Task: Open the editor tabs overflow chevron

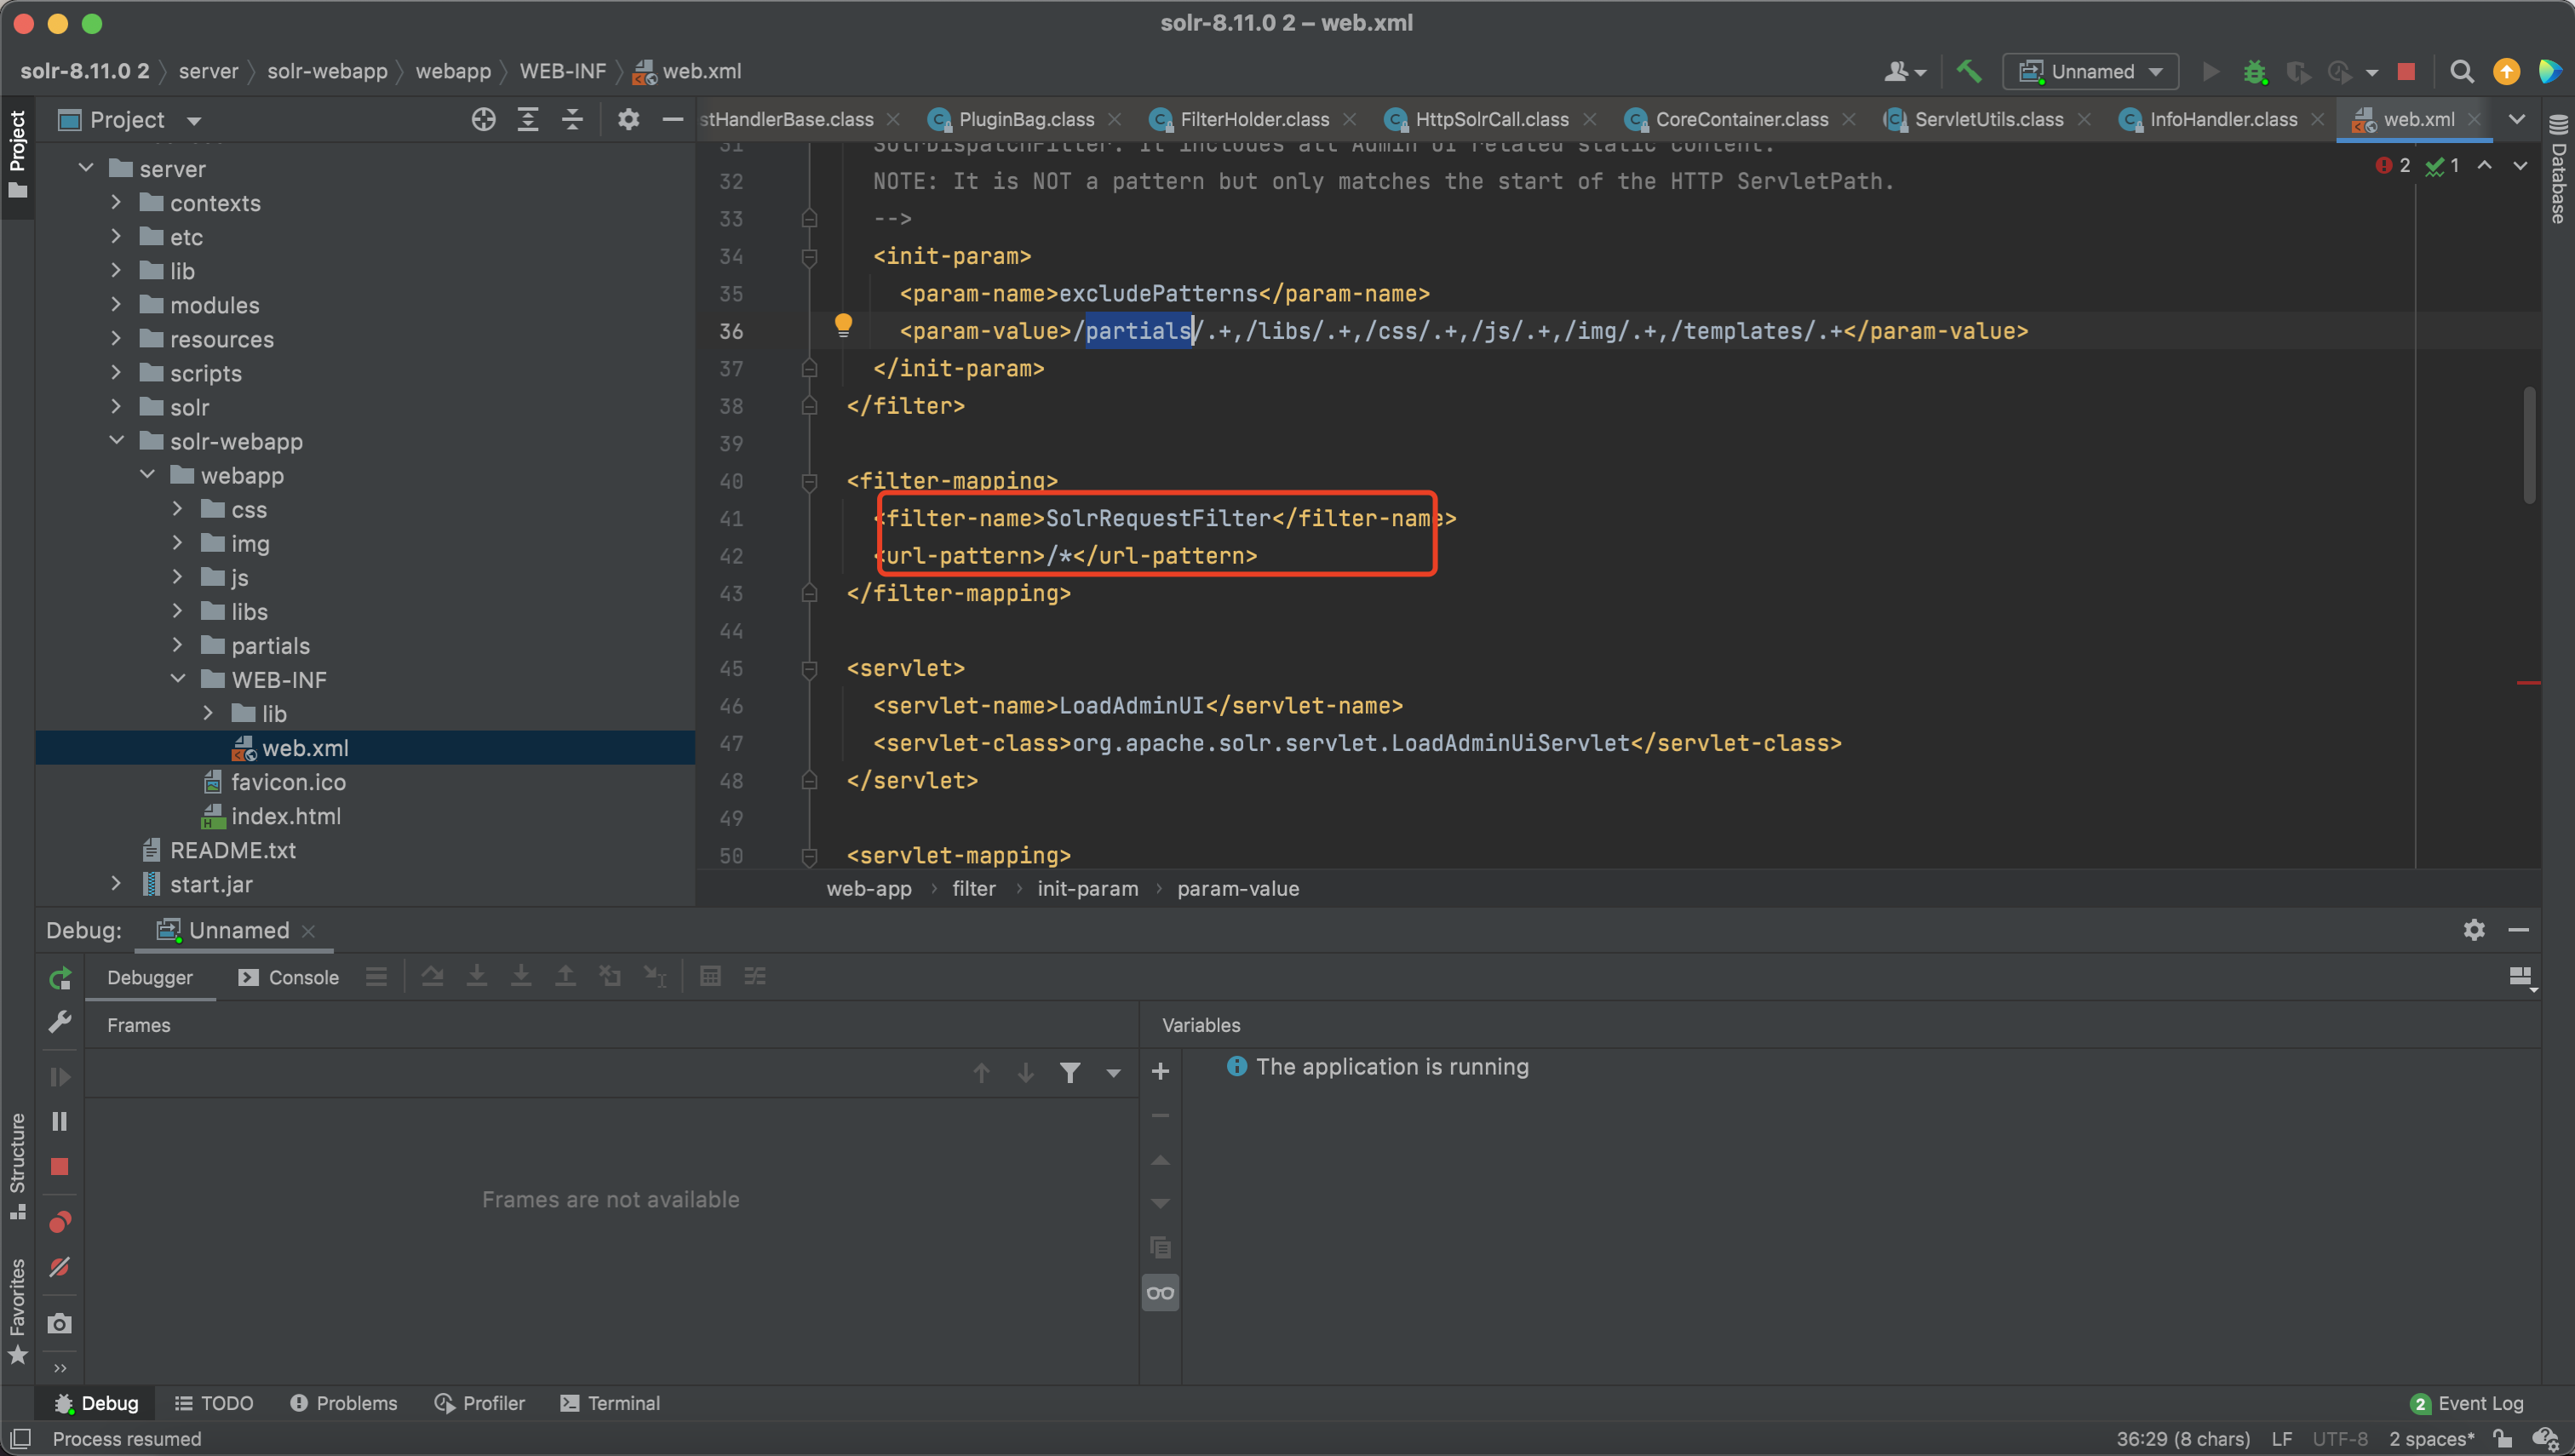Action: tap(2517, 119)
